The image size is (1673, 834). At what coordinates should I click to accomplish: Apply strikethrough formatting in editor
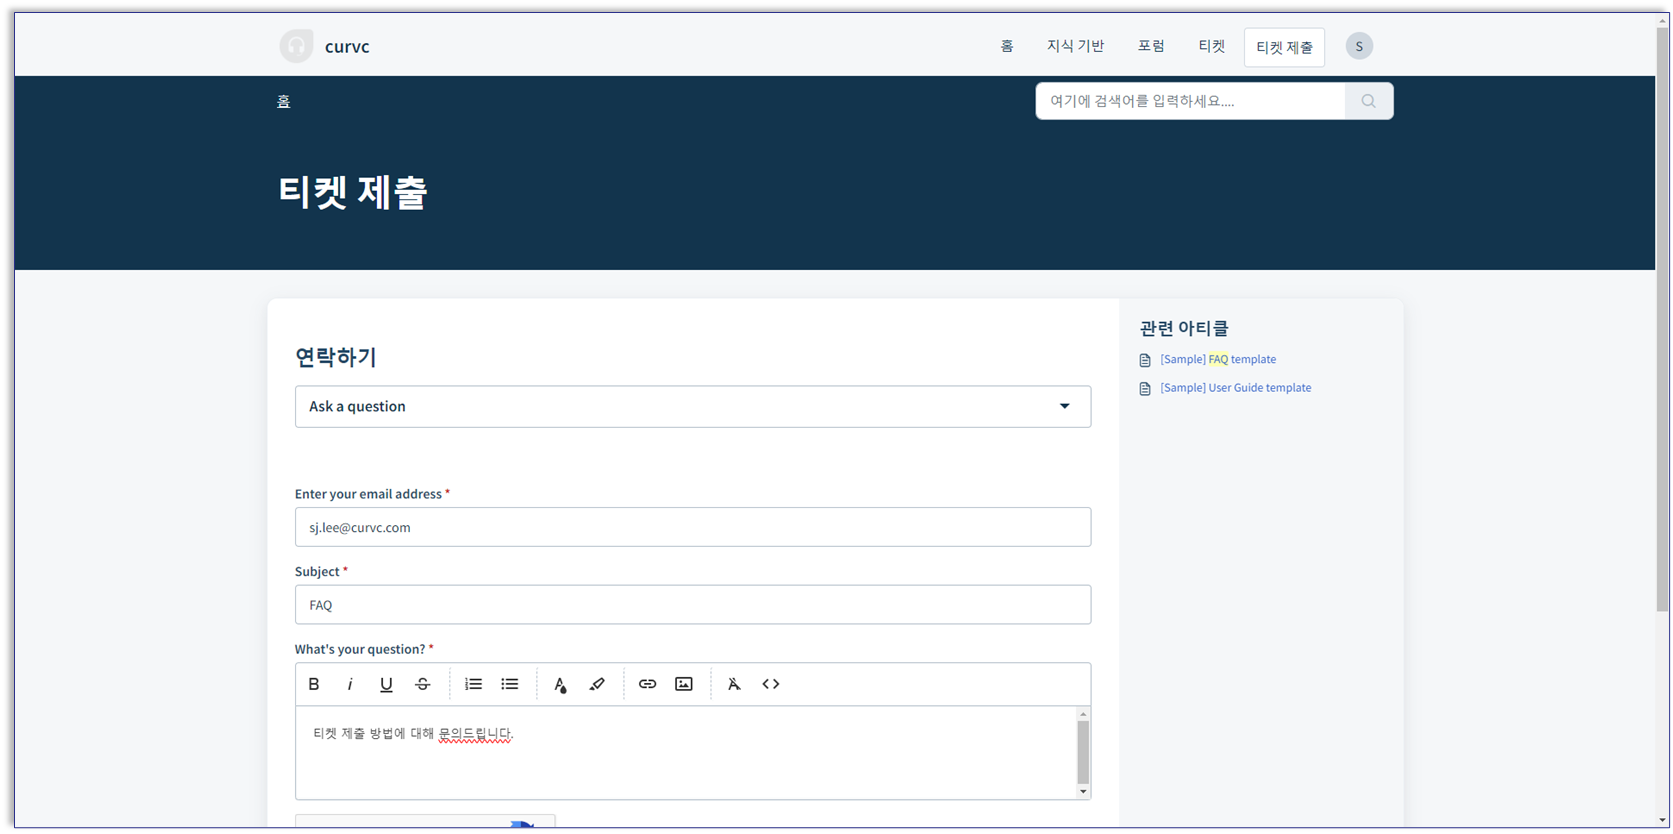(423, 684)
